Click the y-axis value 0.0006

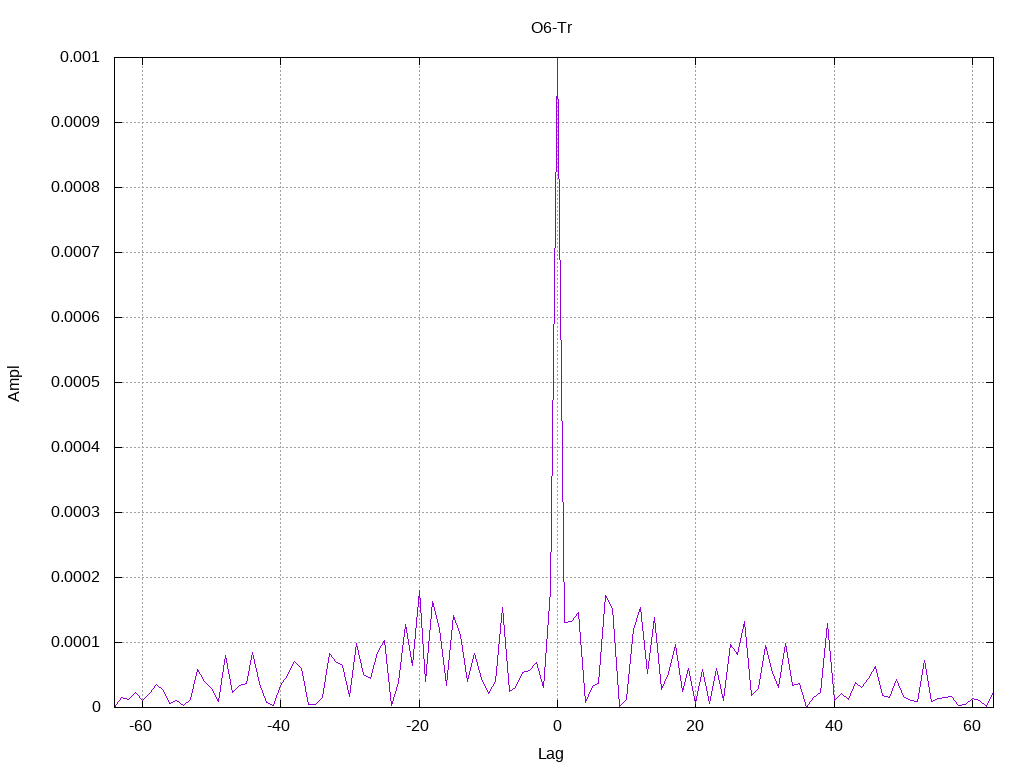(x=76, y=317)
